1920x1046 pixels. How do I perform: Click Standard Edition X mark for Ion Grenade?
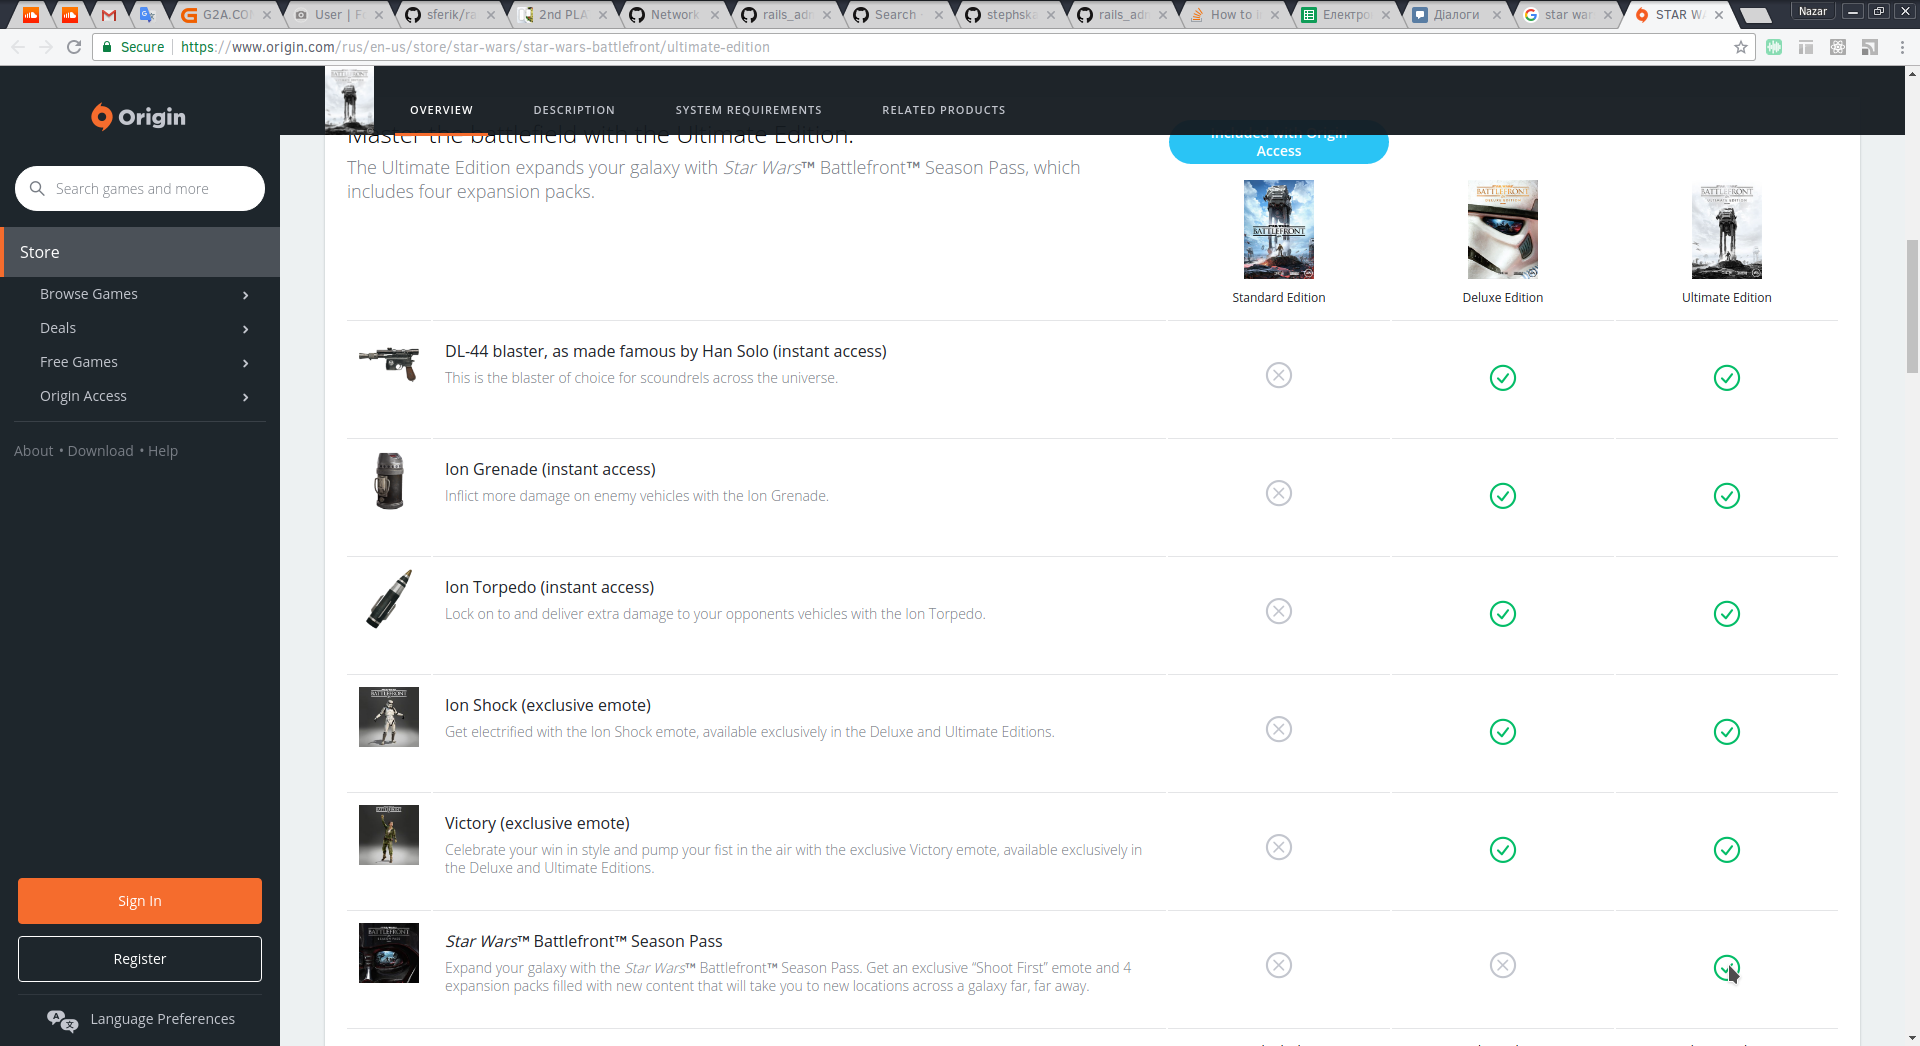point(1279,493)
